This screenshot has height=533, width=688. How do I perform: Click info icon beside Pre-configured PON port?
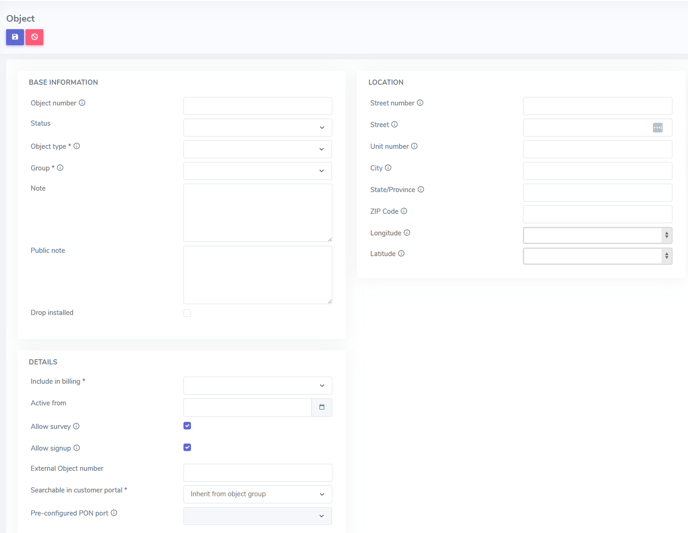tap(114, 513)
